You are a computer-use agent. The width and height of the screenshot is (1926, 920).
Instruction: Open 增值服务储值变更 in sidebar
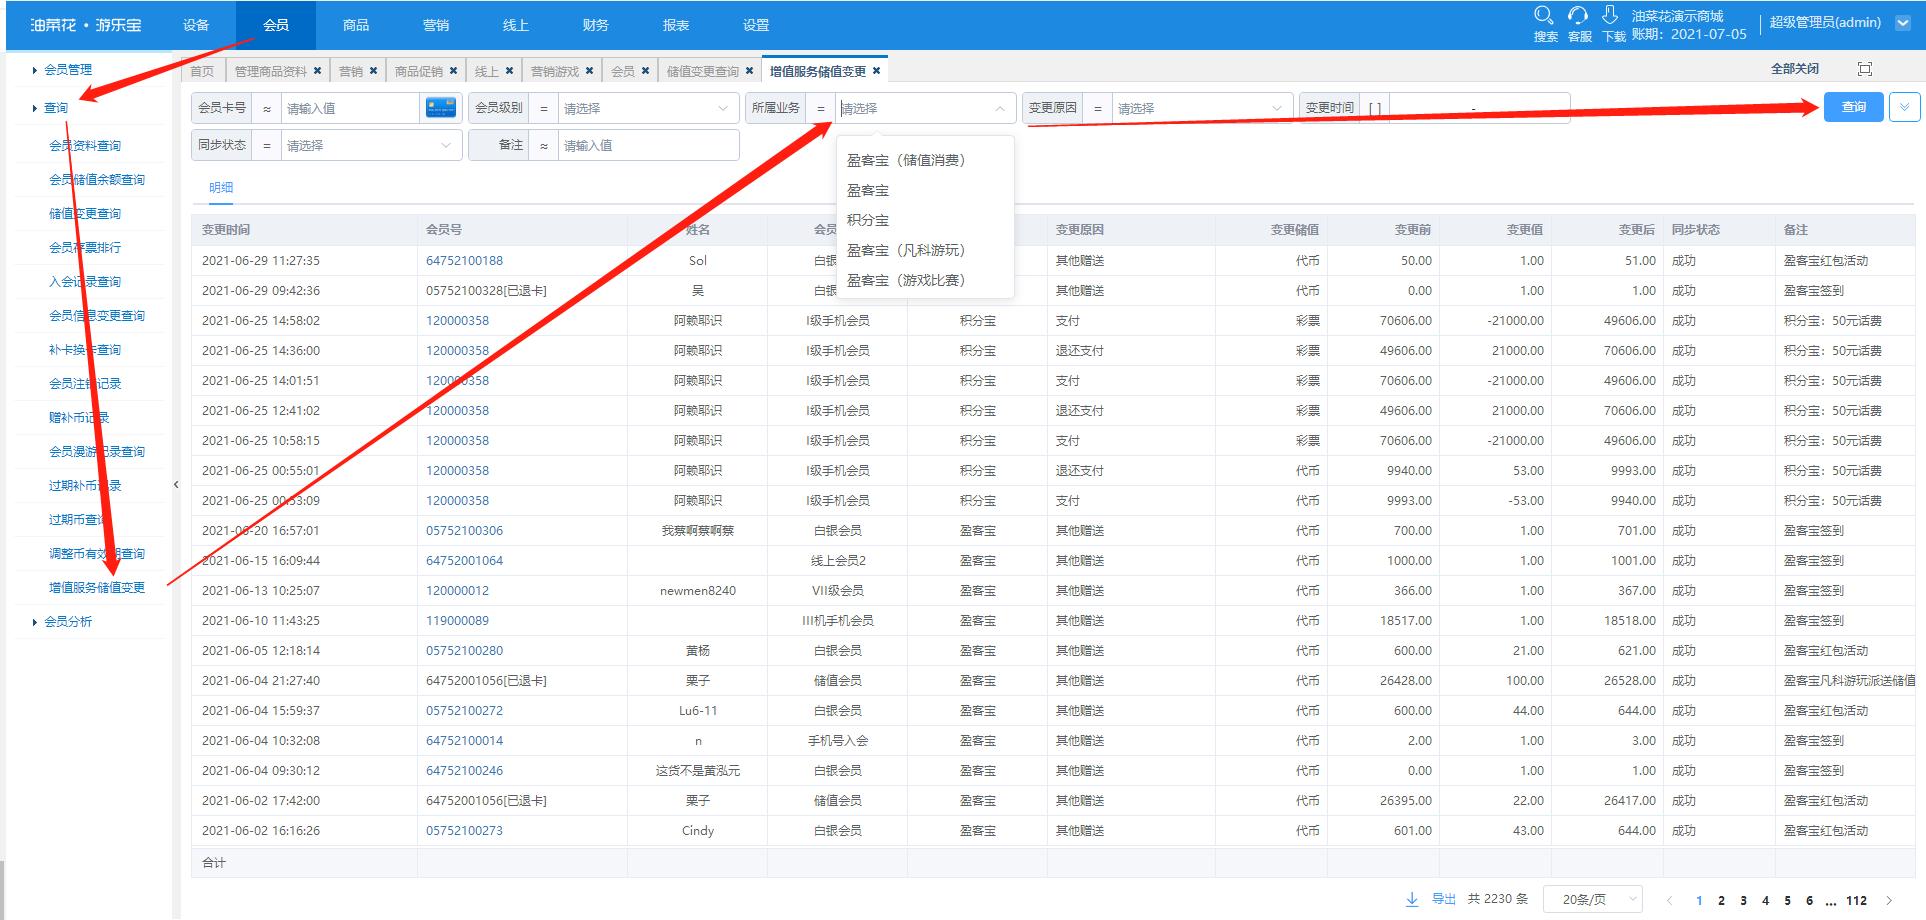[97, 587]
